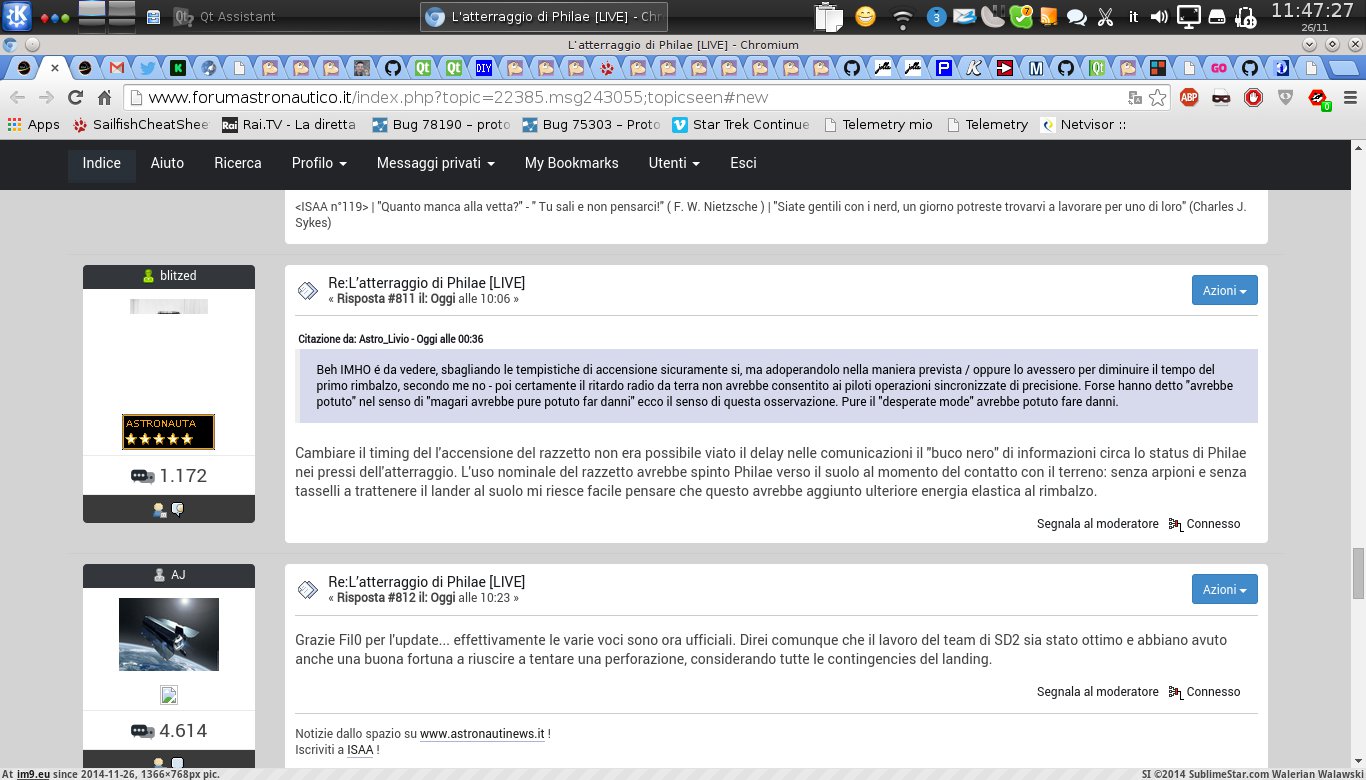
Task: Expand the Utenti dropdown menu
Action: pyautogui.click(x=673, y=163)
